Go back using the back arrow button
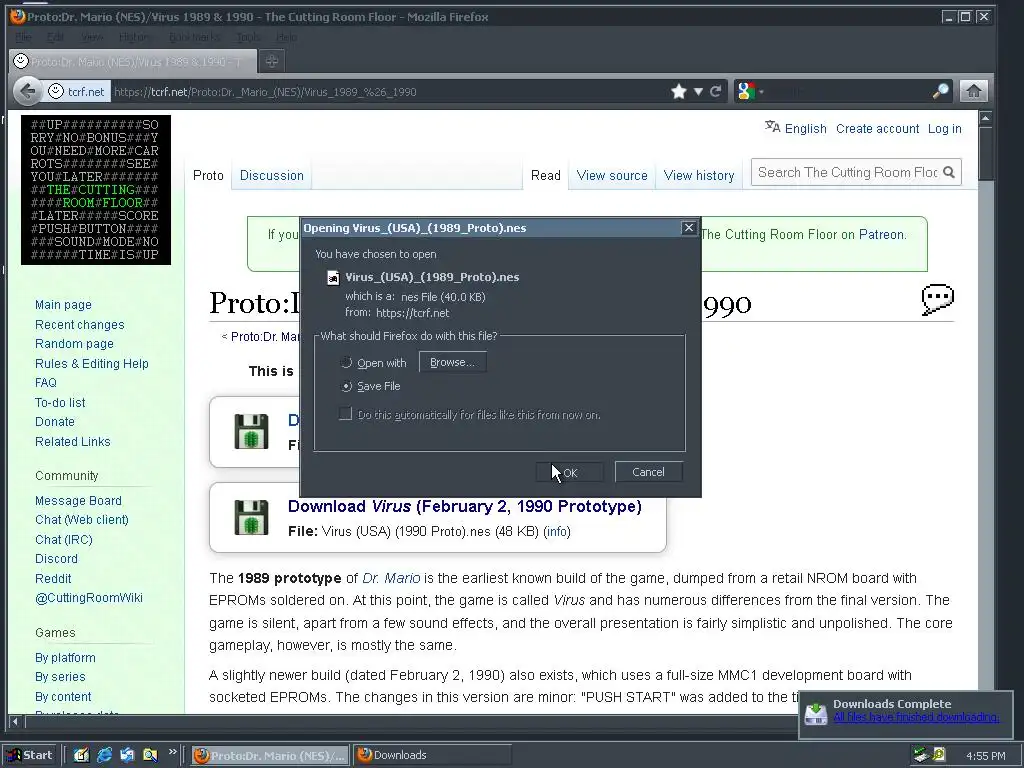The image size is (1024, 768). (27, 91)
